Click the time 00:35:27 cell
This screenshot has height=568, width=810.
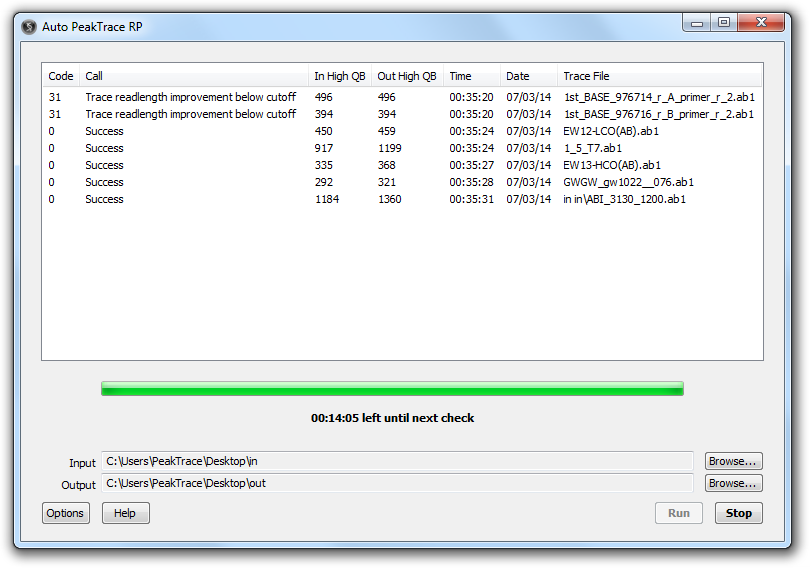click(472, 165)
